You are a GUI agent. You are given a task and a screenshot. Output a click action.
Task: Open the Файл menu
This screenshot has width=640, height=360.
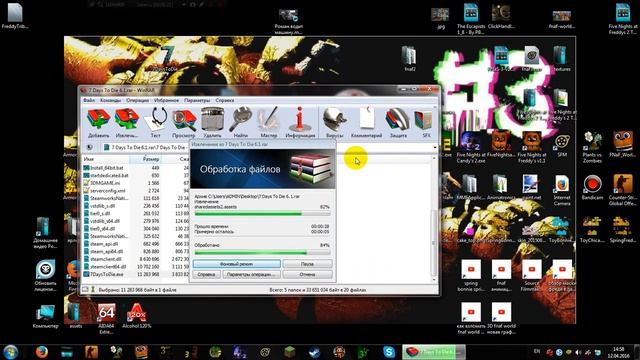89,100
